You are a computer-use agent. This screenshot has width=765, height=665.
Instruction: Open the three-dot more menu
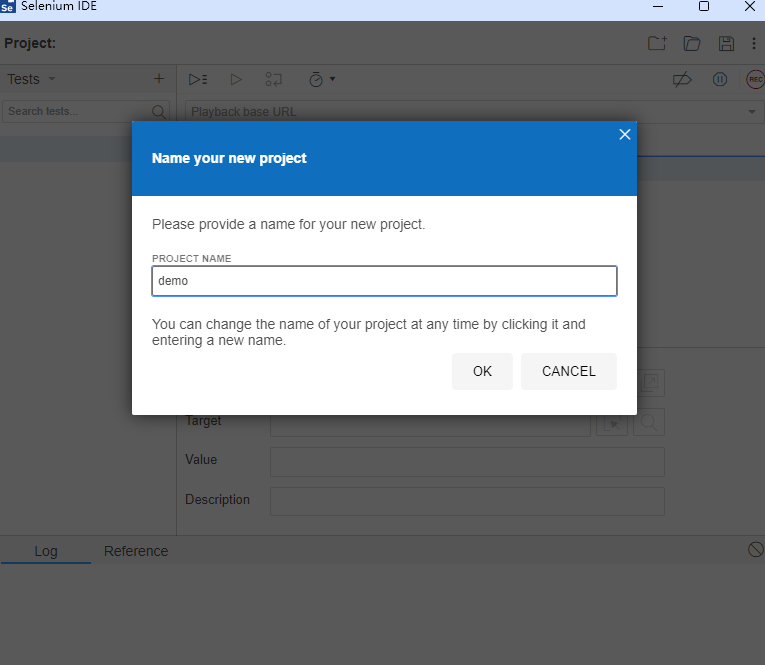coord(754,43)
